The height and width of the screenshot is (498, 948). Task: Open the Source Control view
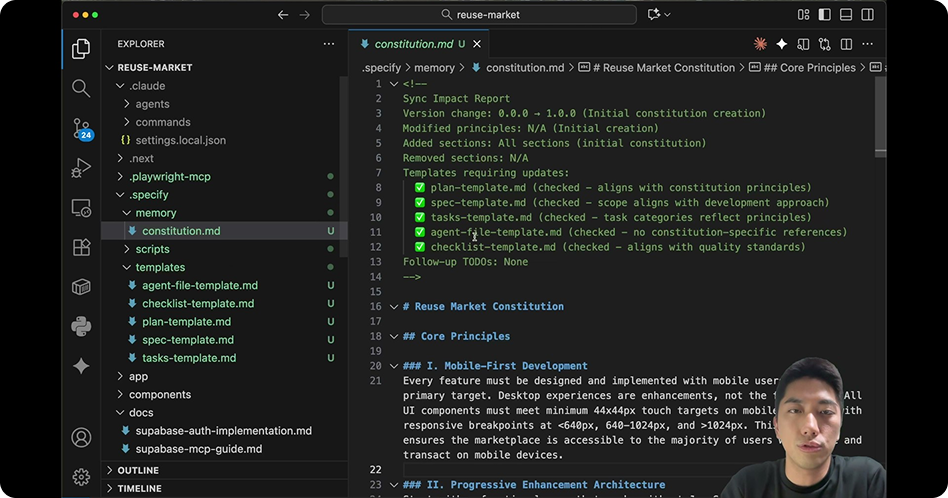pyautogui.click(x=81, y=128)
